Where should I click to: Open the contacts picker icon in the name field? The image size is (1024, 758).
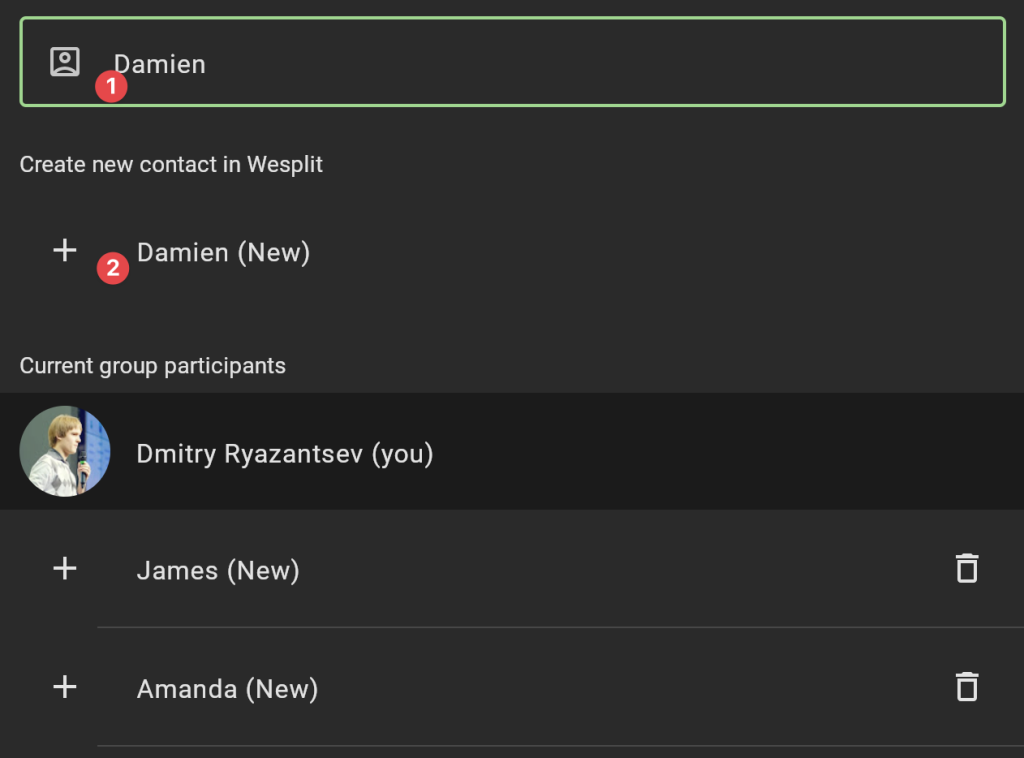(x=65, y=62)
